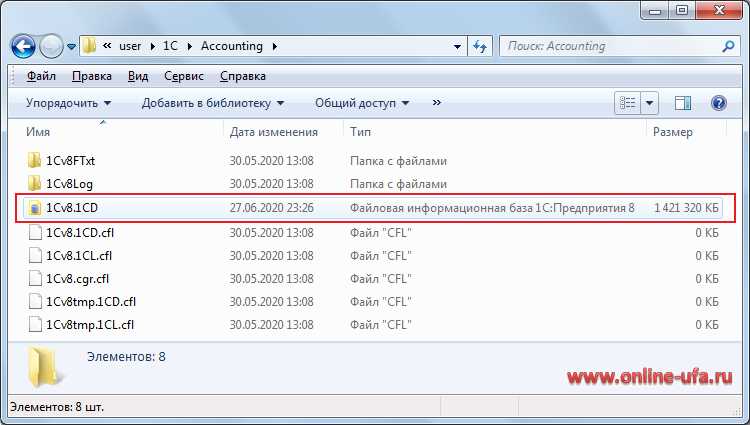
Task: Click the large folder icon in details pane
Action: pos(45,367)
